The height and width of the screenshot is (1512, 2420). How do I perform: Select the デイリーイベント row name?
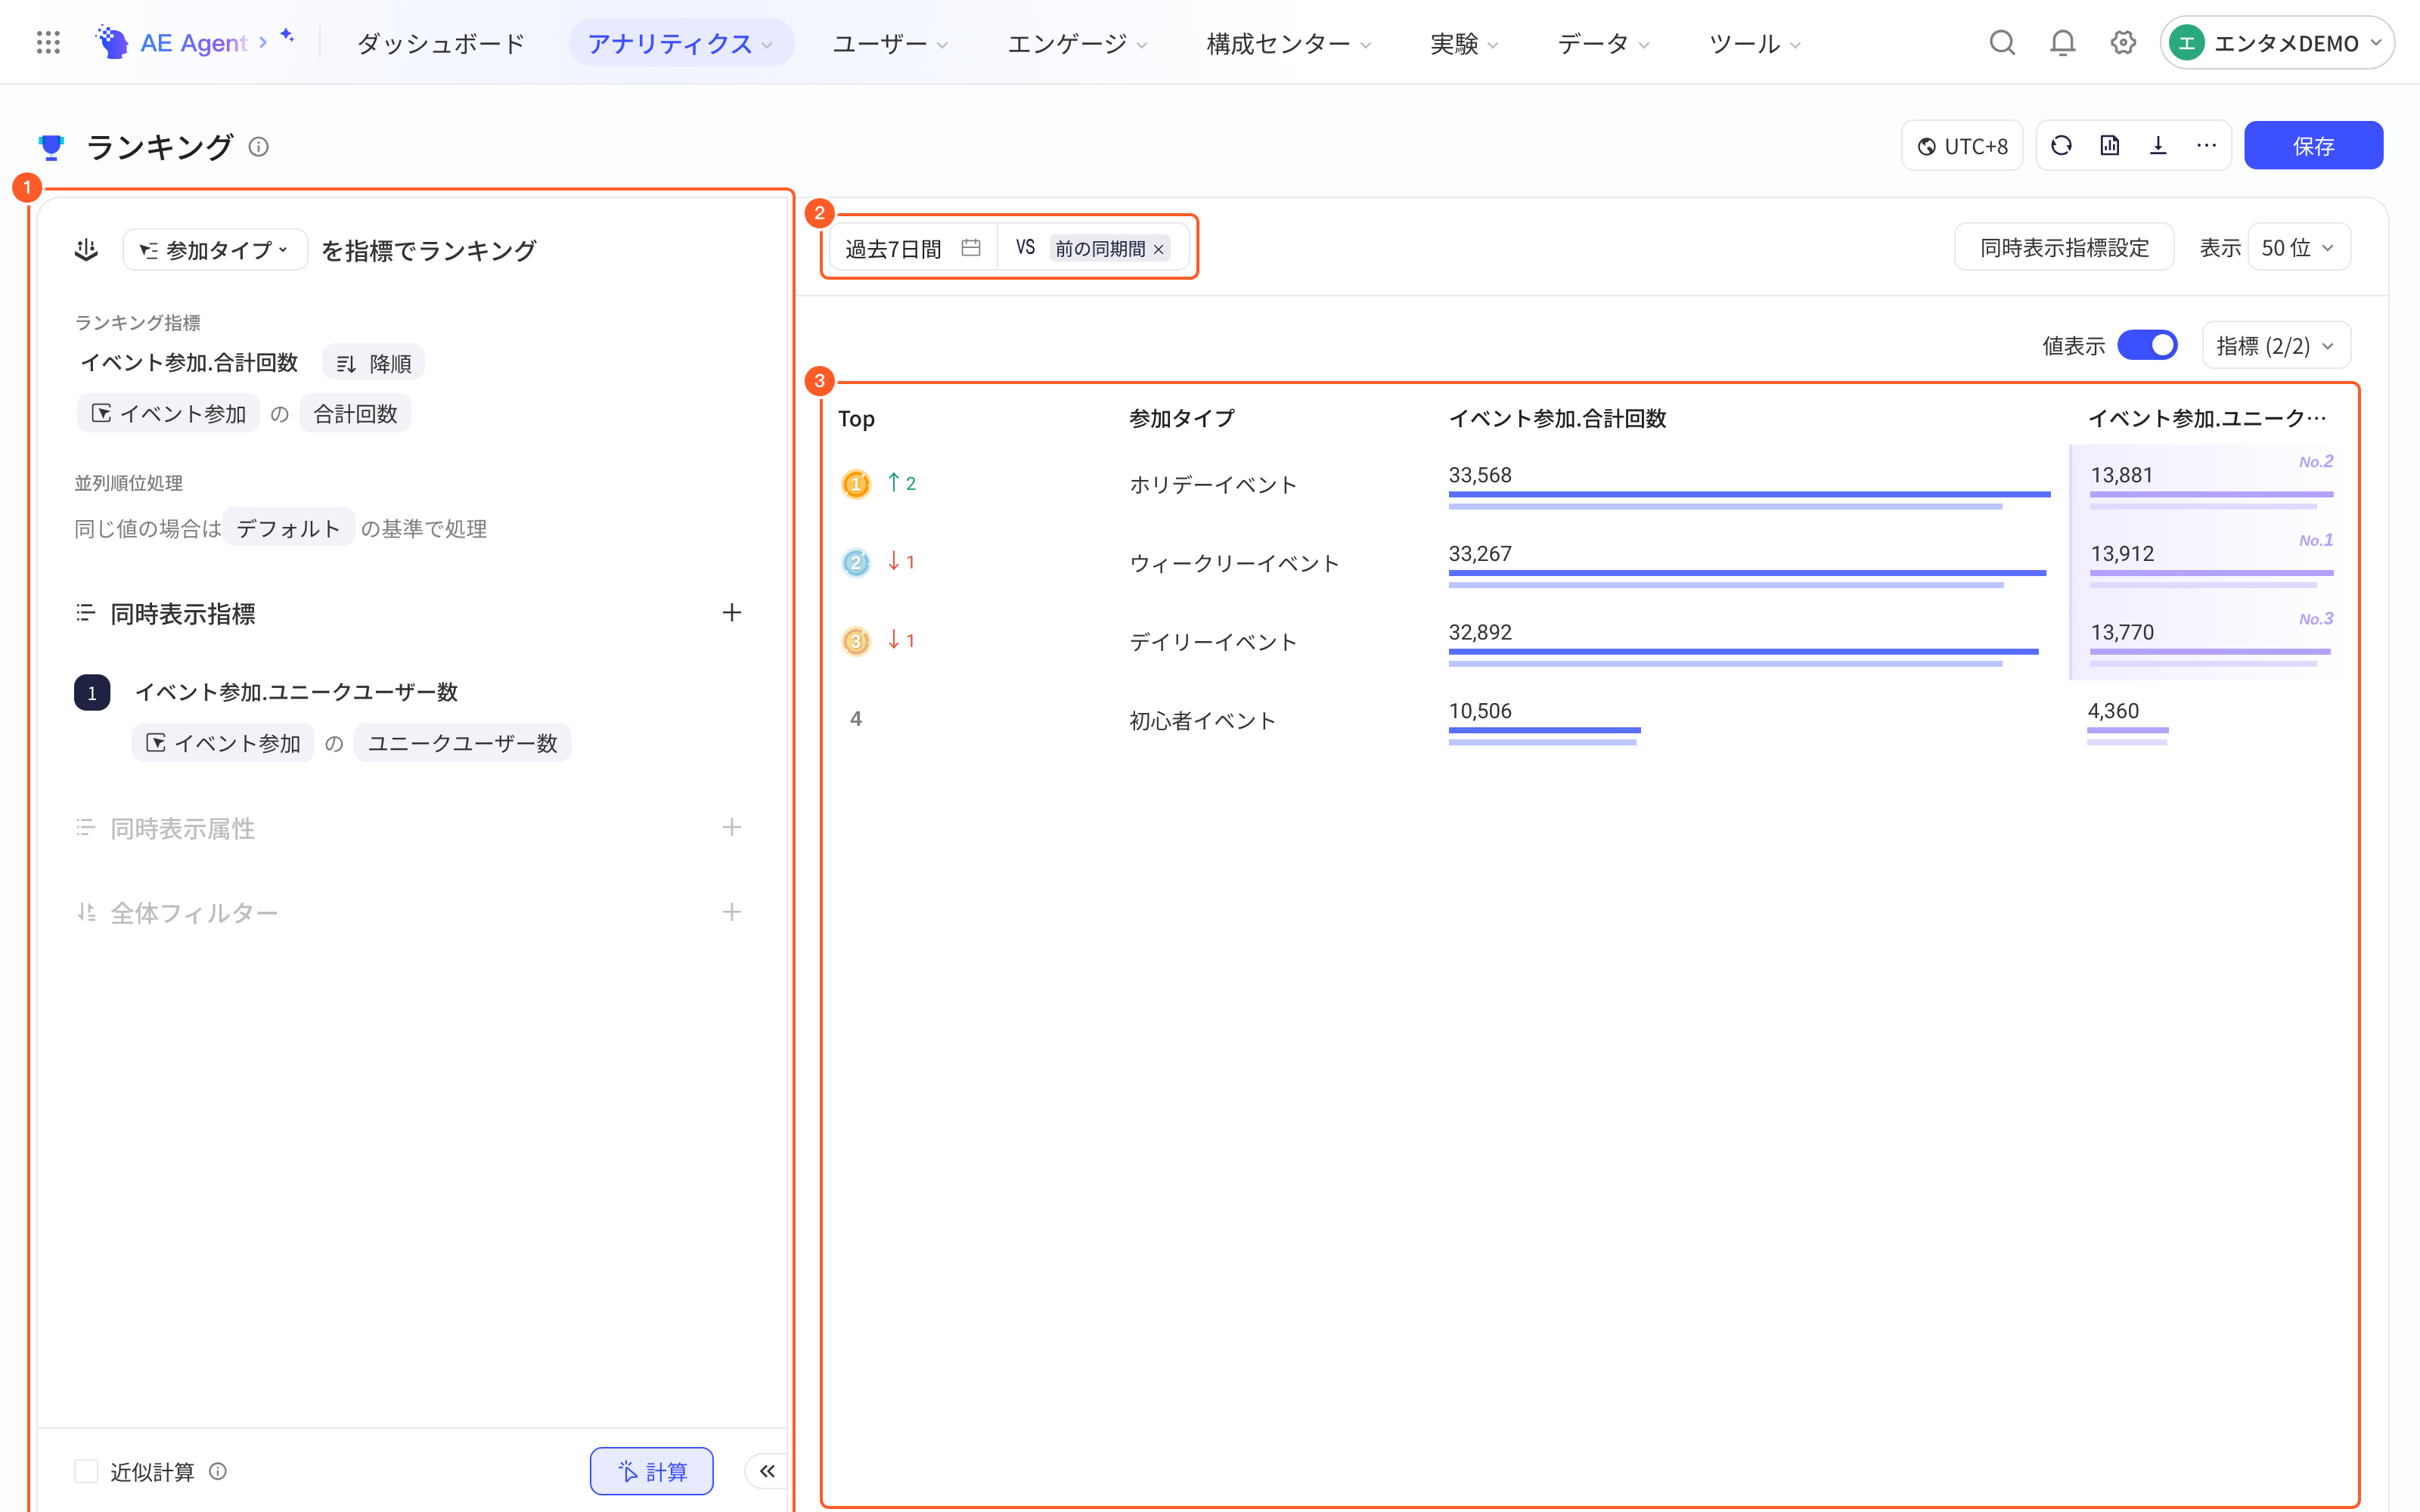click(1213, 642)
